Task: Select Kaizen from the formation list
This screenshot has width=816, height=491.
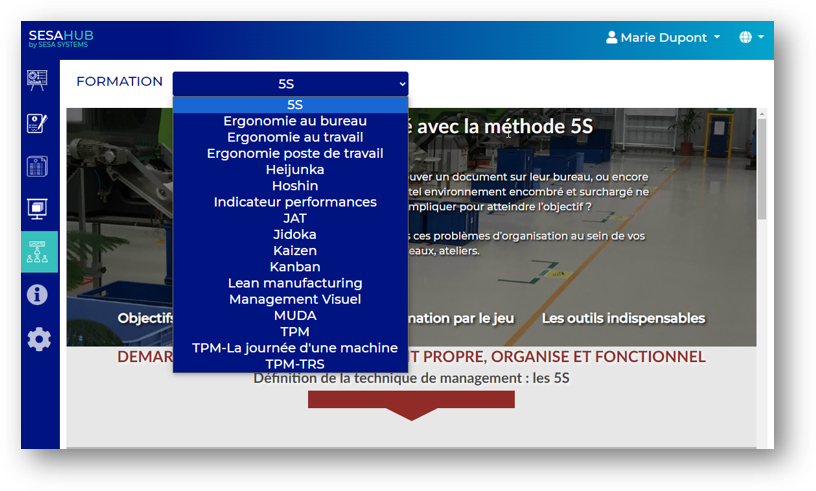Action: click(x=294, y=251)
